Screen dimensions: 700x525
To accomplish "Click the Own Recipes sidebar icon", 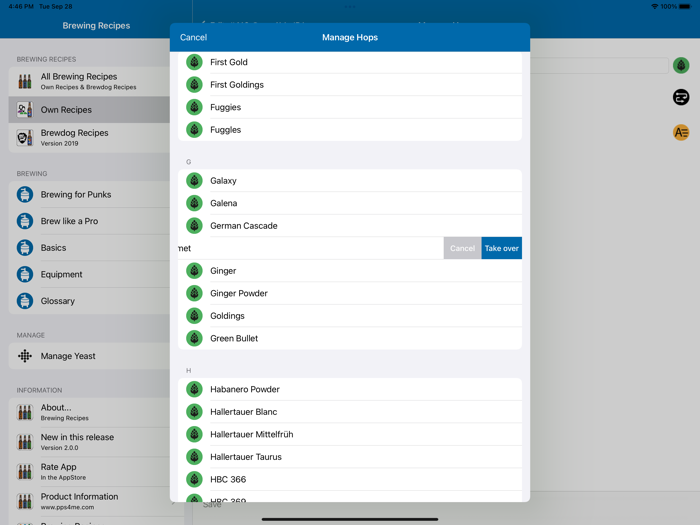I will 25,109.
